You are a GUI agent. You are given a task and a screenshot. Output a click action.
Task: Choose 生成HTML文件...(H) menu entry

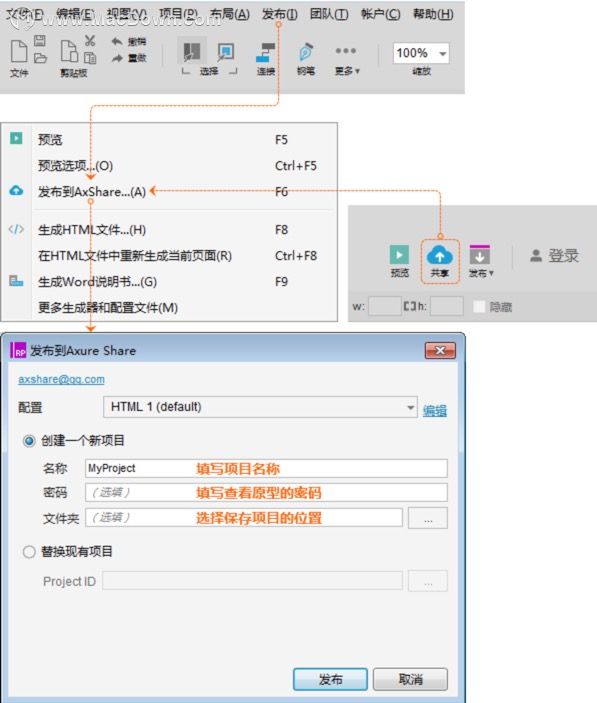(169, 230)
